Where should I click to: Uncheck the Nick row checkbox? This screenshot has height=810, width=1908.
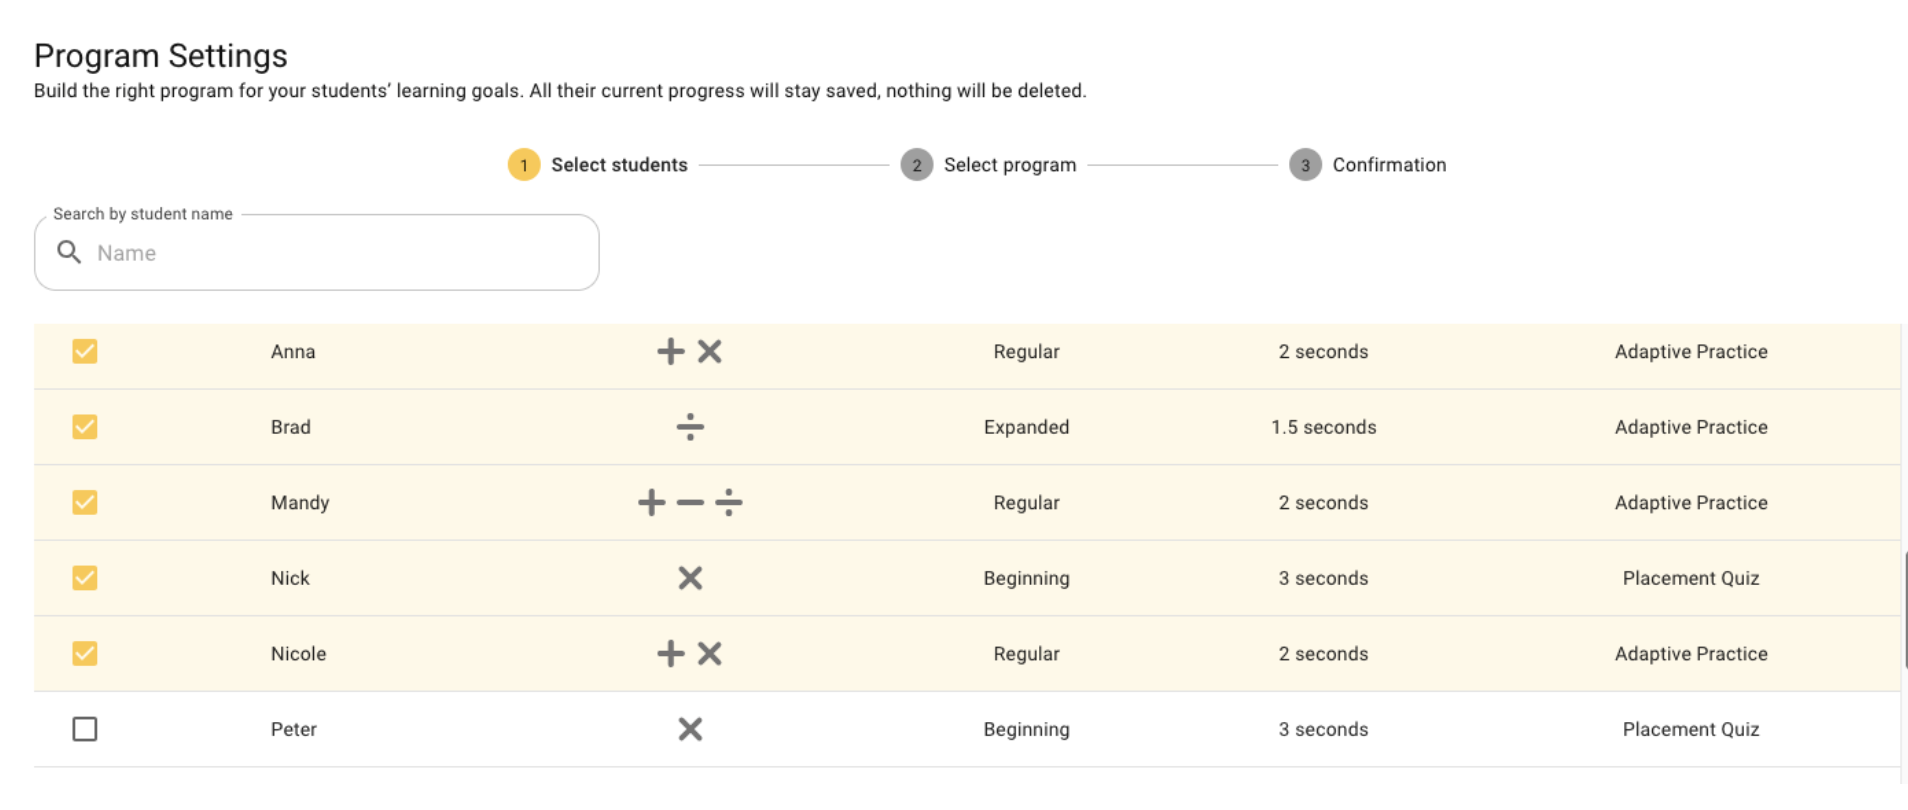point(85,578)
